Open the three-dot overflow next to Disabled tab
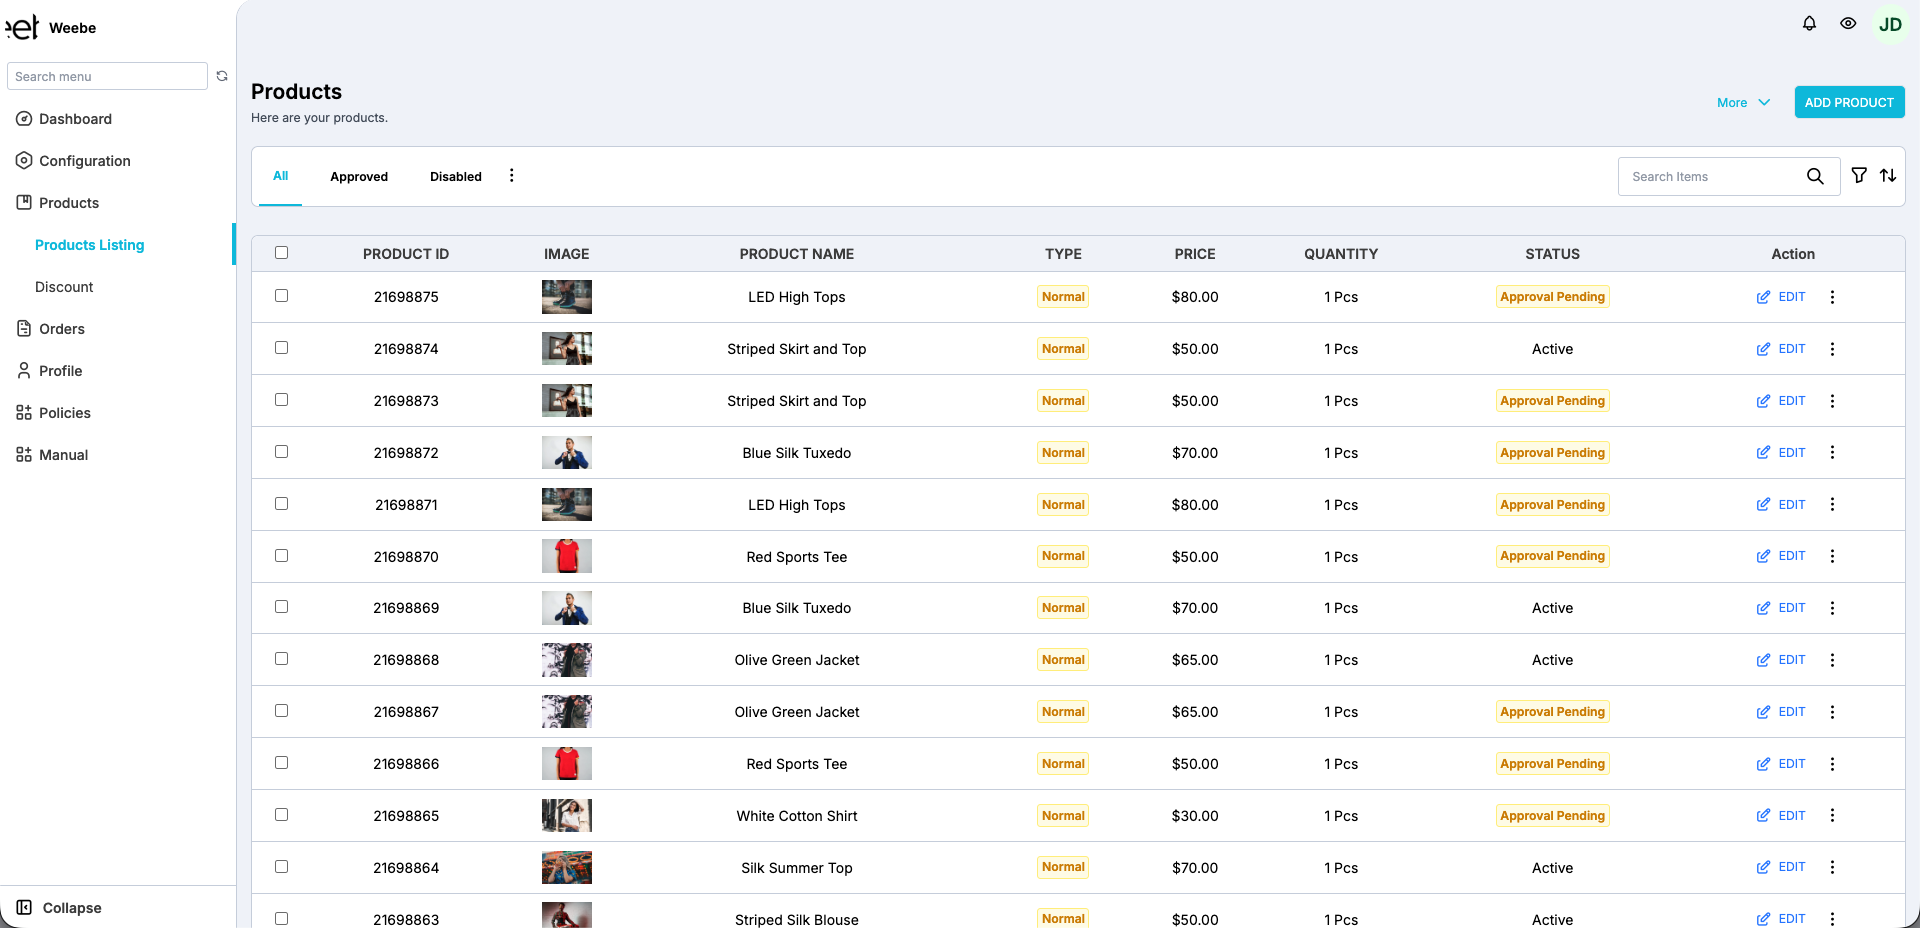Viewport: 1920px width, 928px height. pyautogui.click(x=511, y=175)
